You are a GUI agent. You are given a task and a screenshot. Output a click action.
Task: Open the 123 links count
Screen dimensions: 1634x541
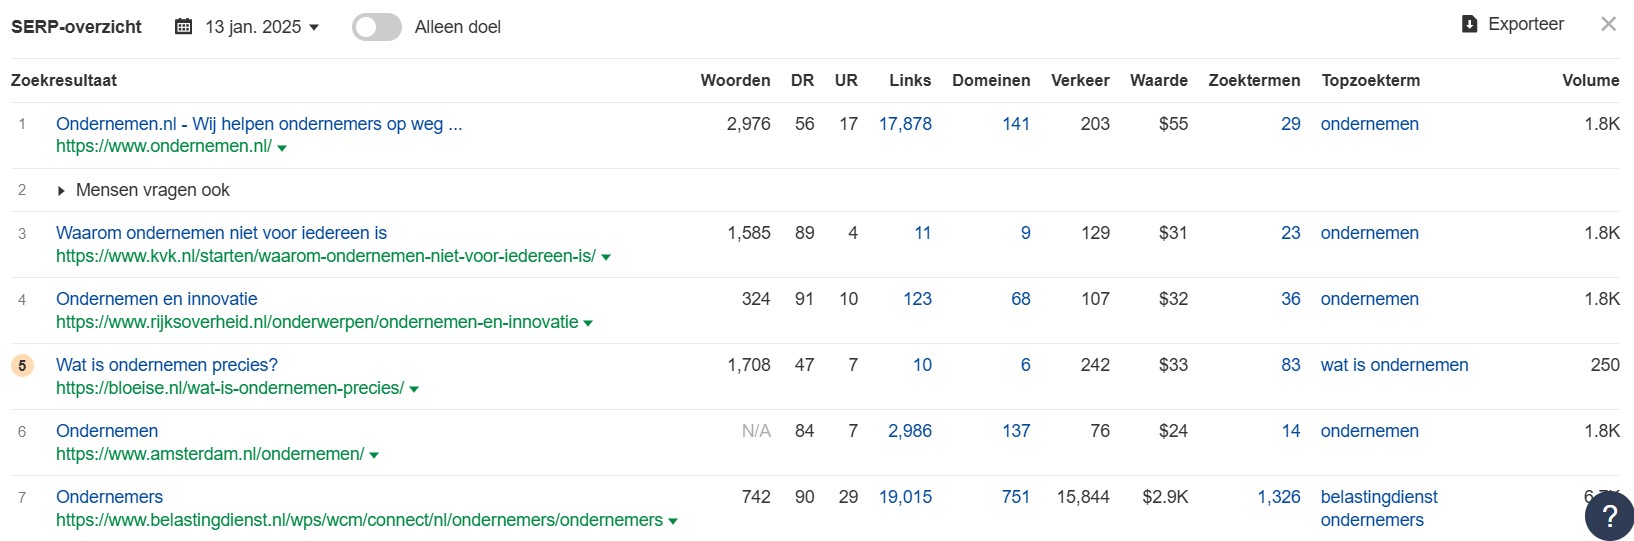point(917,299)
